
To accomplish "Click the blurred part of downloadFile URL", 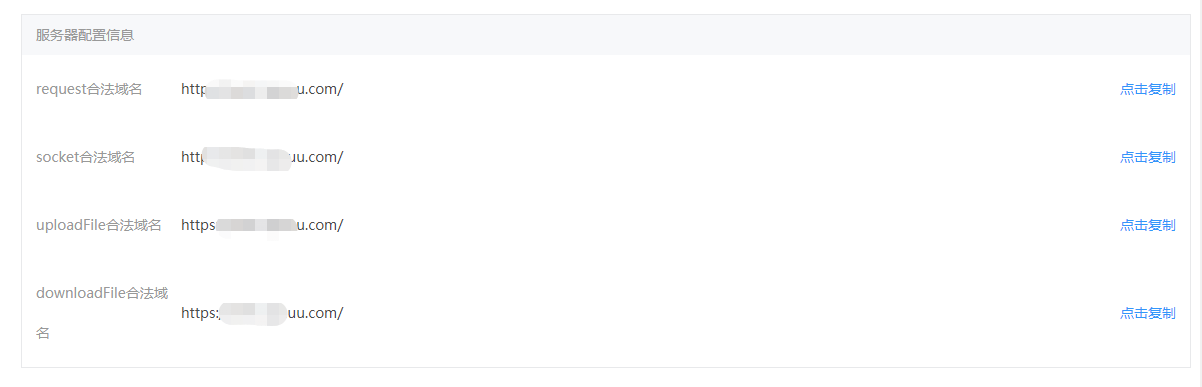I will coord(253,312).
